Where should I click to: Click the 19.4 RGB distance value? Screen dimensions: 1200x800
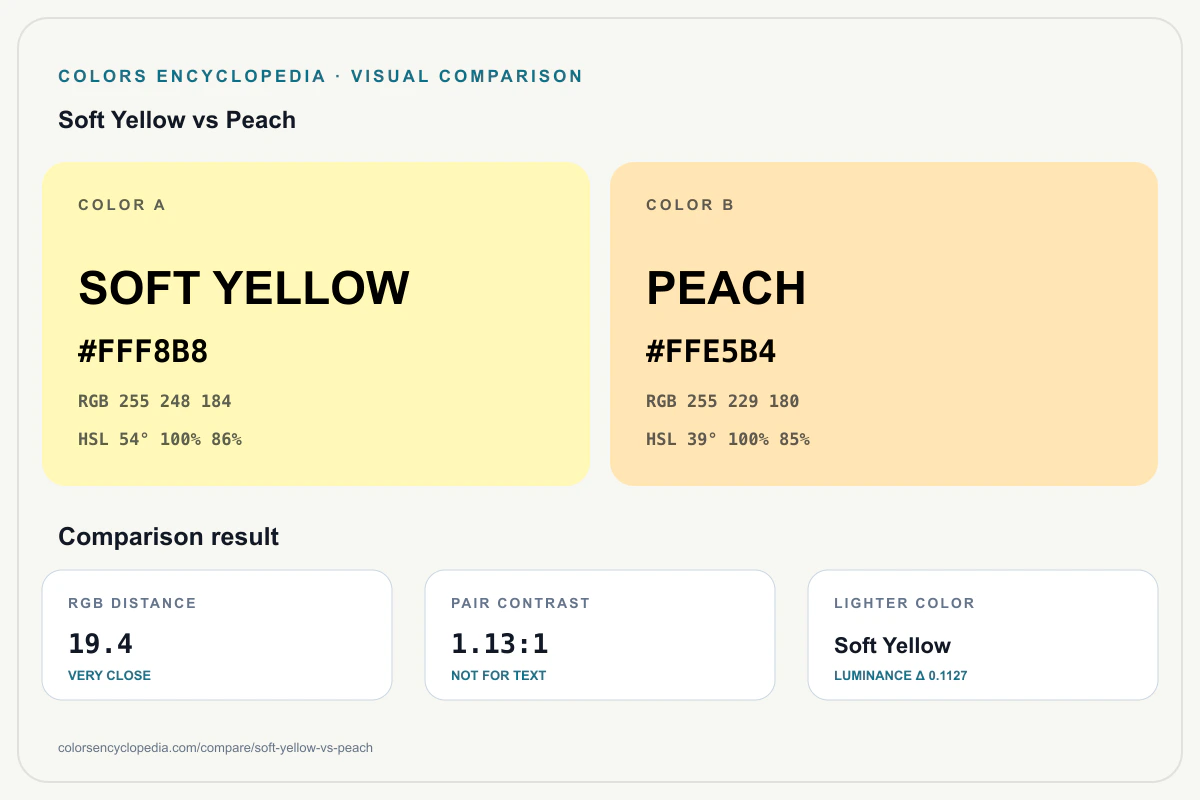(100, 644)
